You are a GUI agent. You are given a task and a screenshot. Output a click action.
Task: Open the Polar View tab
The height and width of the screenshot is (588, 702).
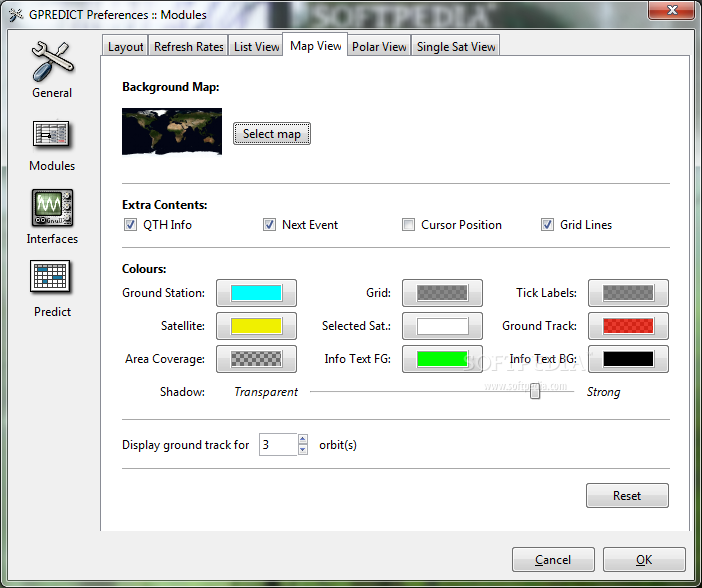point(379,46)
